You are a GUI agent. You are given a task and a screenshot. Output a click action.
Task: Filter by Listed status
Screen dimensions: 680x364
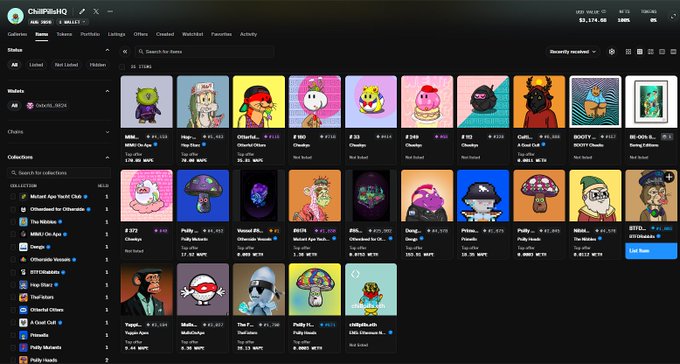coord(36,65)
